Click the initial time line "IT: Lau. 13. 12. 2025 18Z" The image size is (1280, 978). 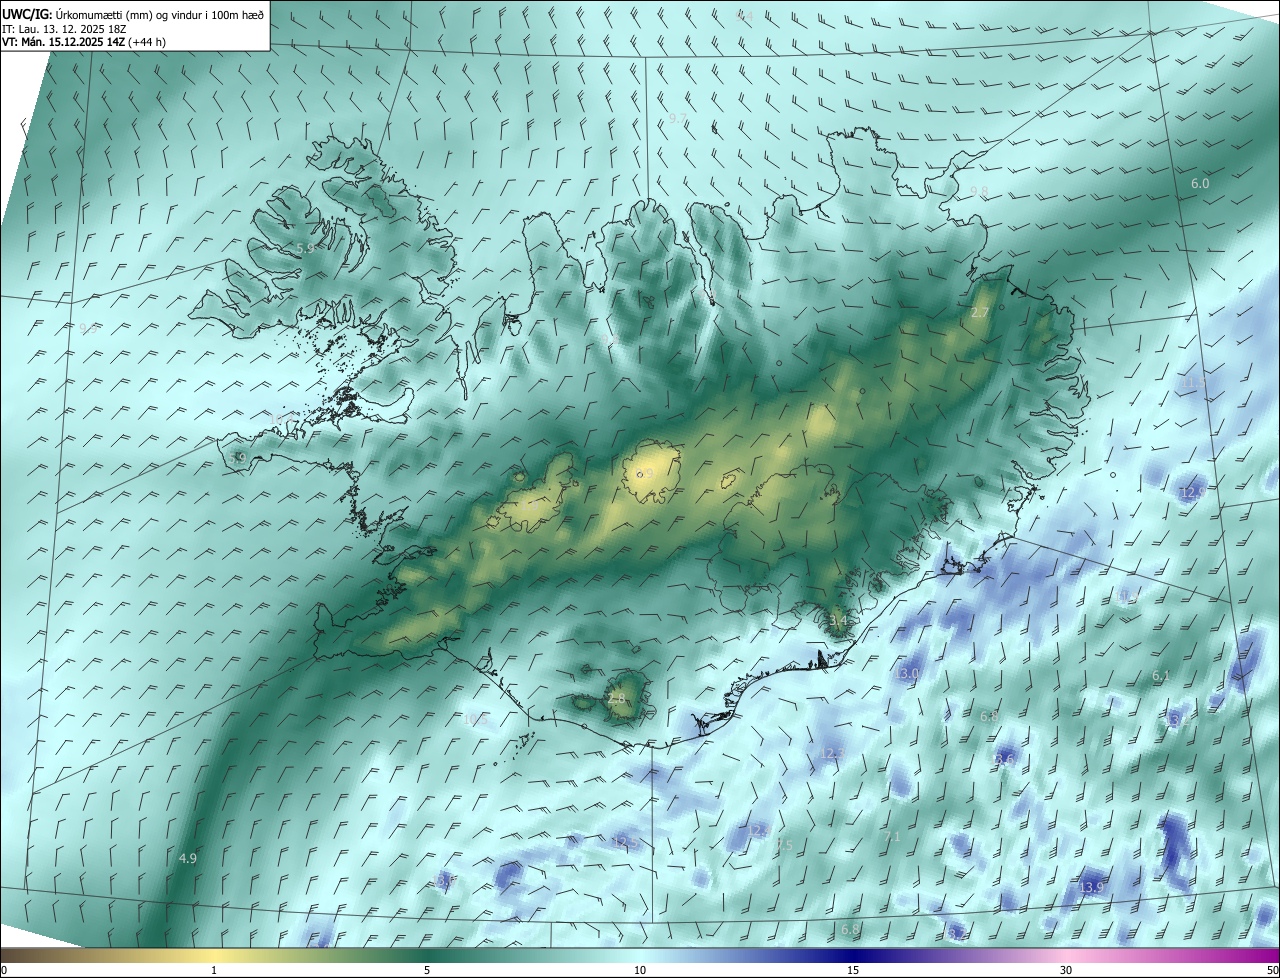click(63, 28)
